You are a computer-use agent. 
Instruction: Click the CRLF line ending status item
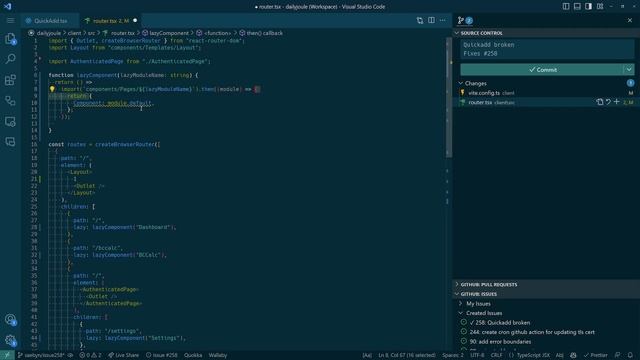click(x=496, y=355)
